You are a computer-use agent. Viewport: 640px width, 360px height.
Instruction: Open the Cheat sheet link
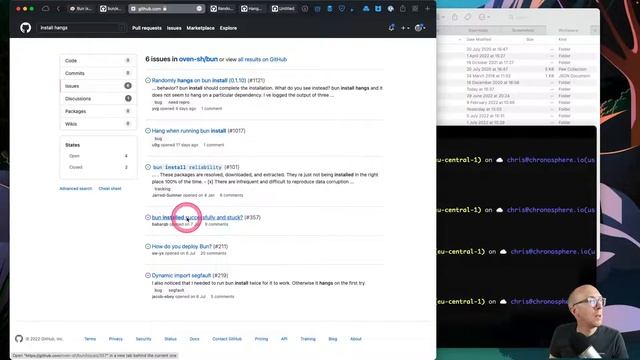point(110,189)
